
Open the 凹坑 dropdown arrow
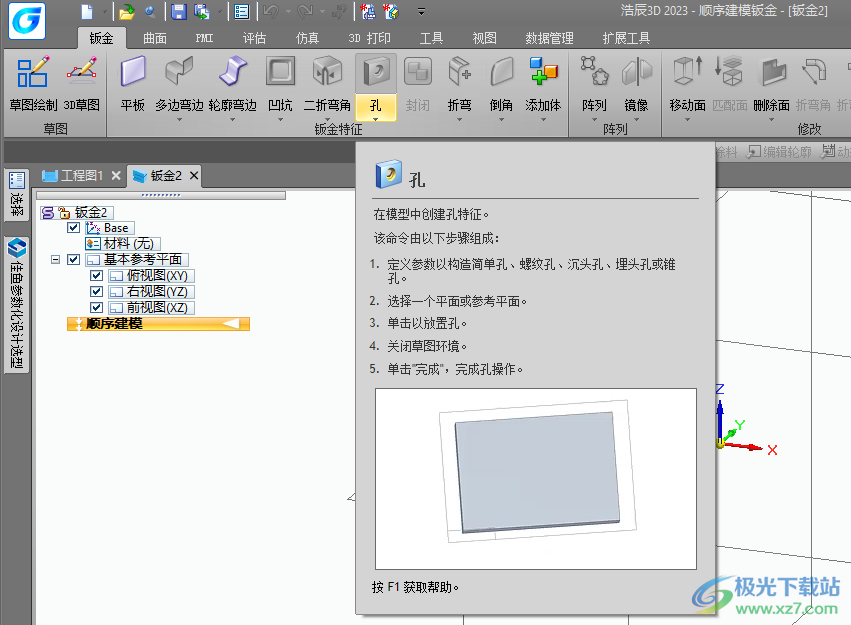[281, 119]
